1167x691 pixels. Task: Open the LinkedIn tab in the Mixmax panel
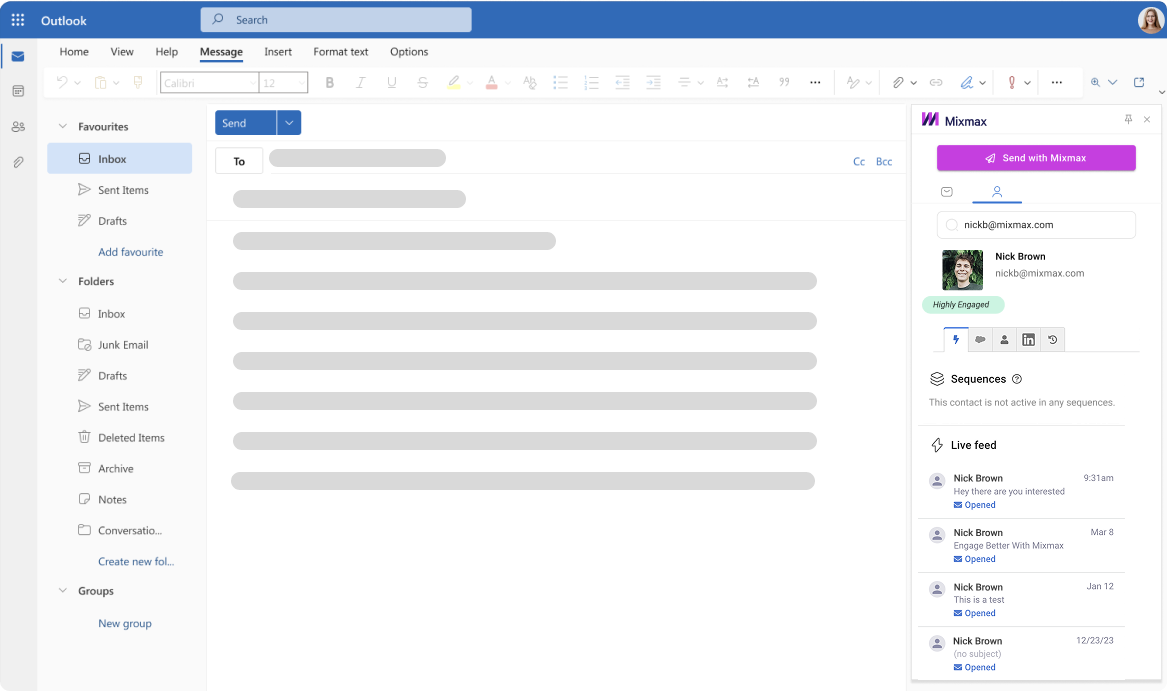pos(1028,339)
